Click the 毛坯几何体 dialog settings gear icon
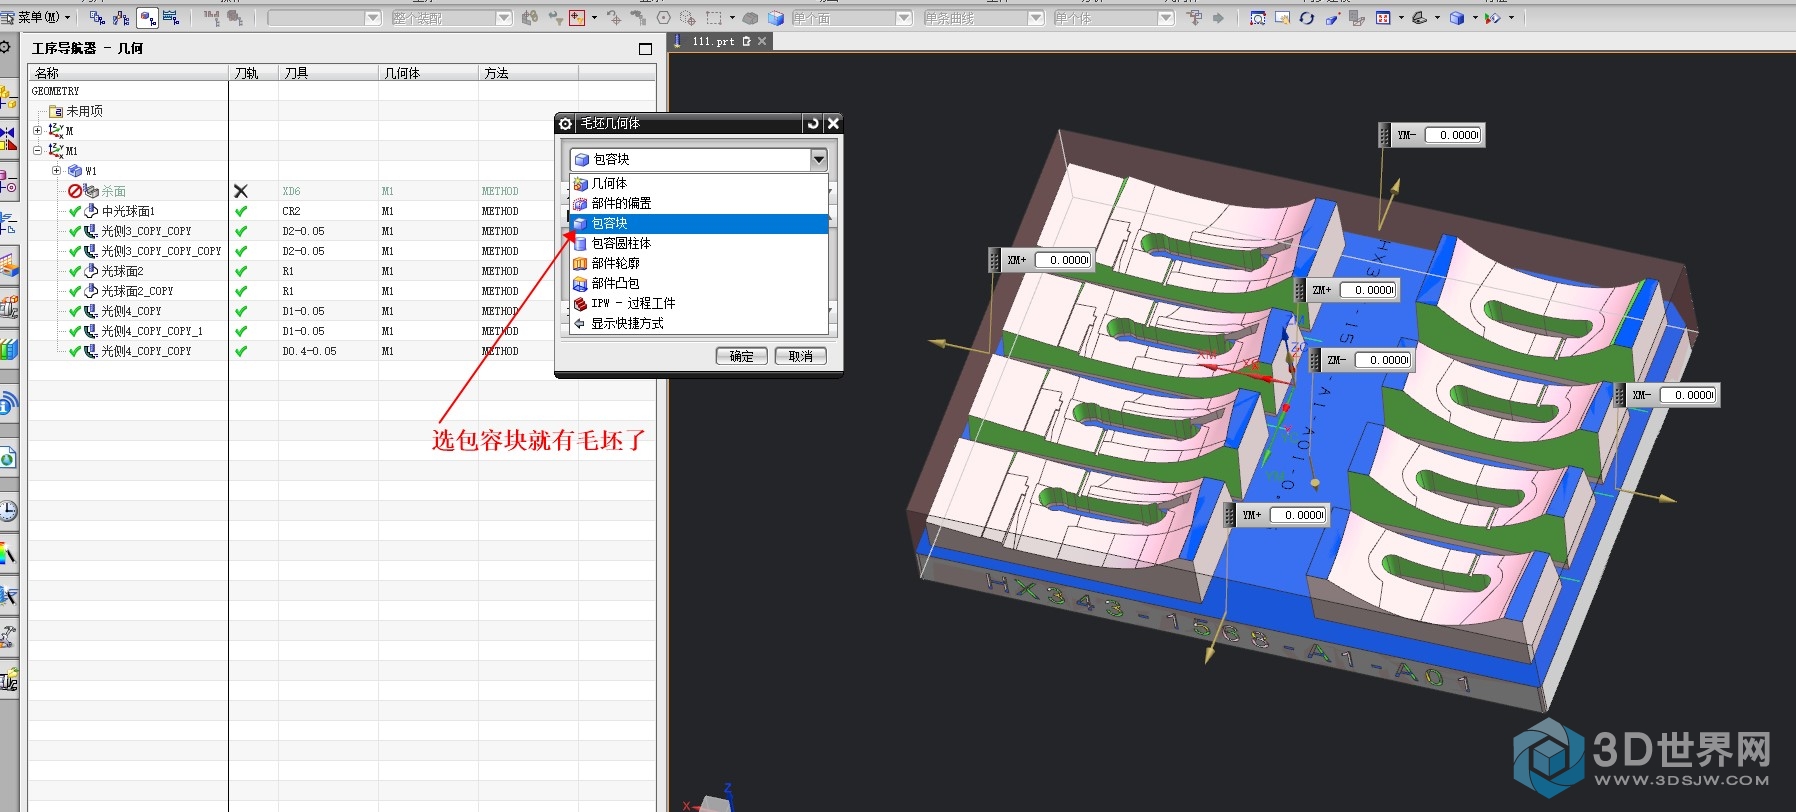Viewport: 1796px width, 812px height. tap(566, 123)
